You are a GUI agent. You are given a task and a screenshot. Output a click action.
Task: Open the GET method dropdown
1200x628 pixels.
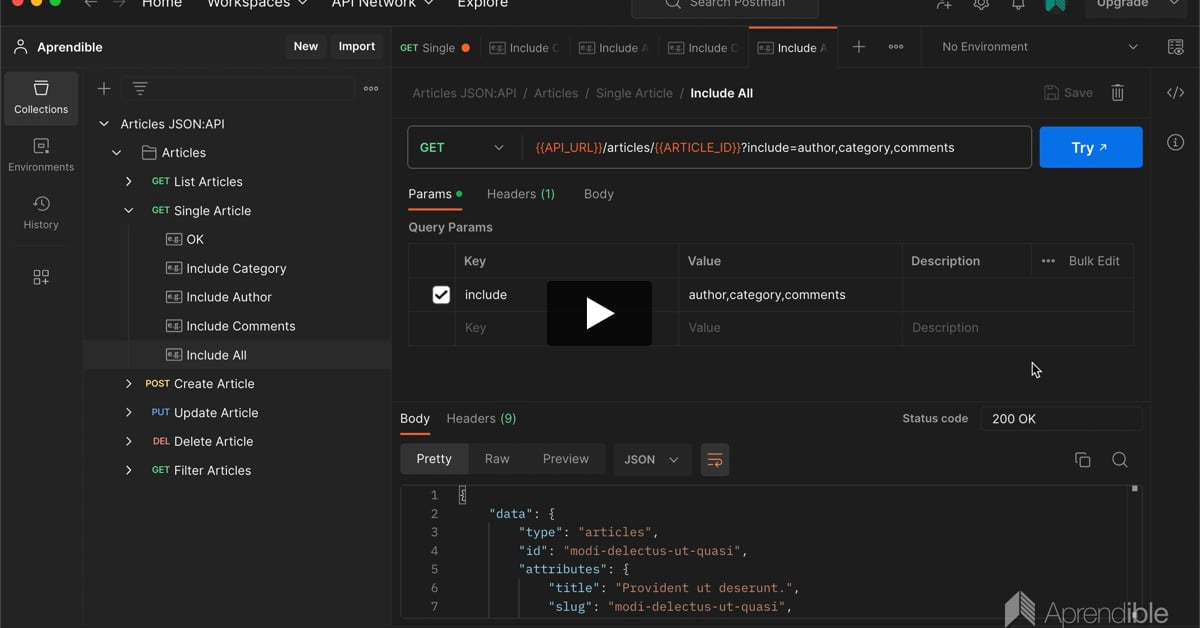point(464,148)
